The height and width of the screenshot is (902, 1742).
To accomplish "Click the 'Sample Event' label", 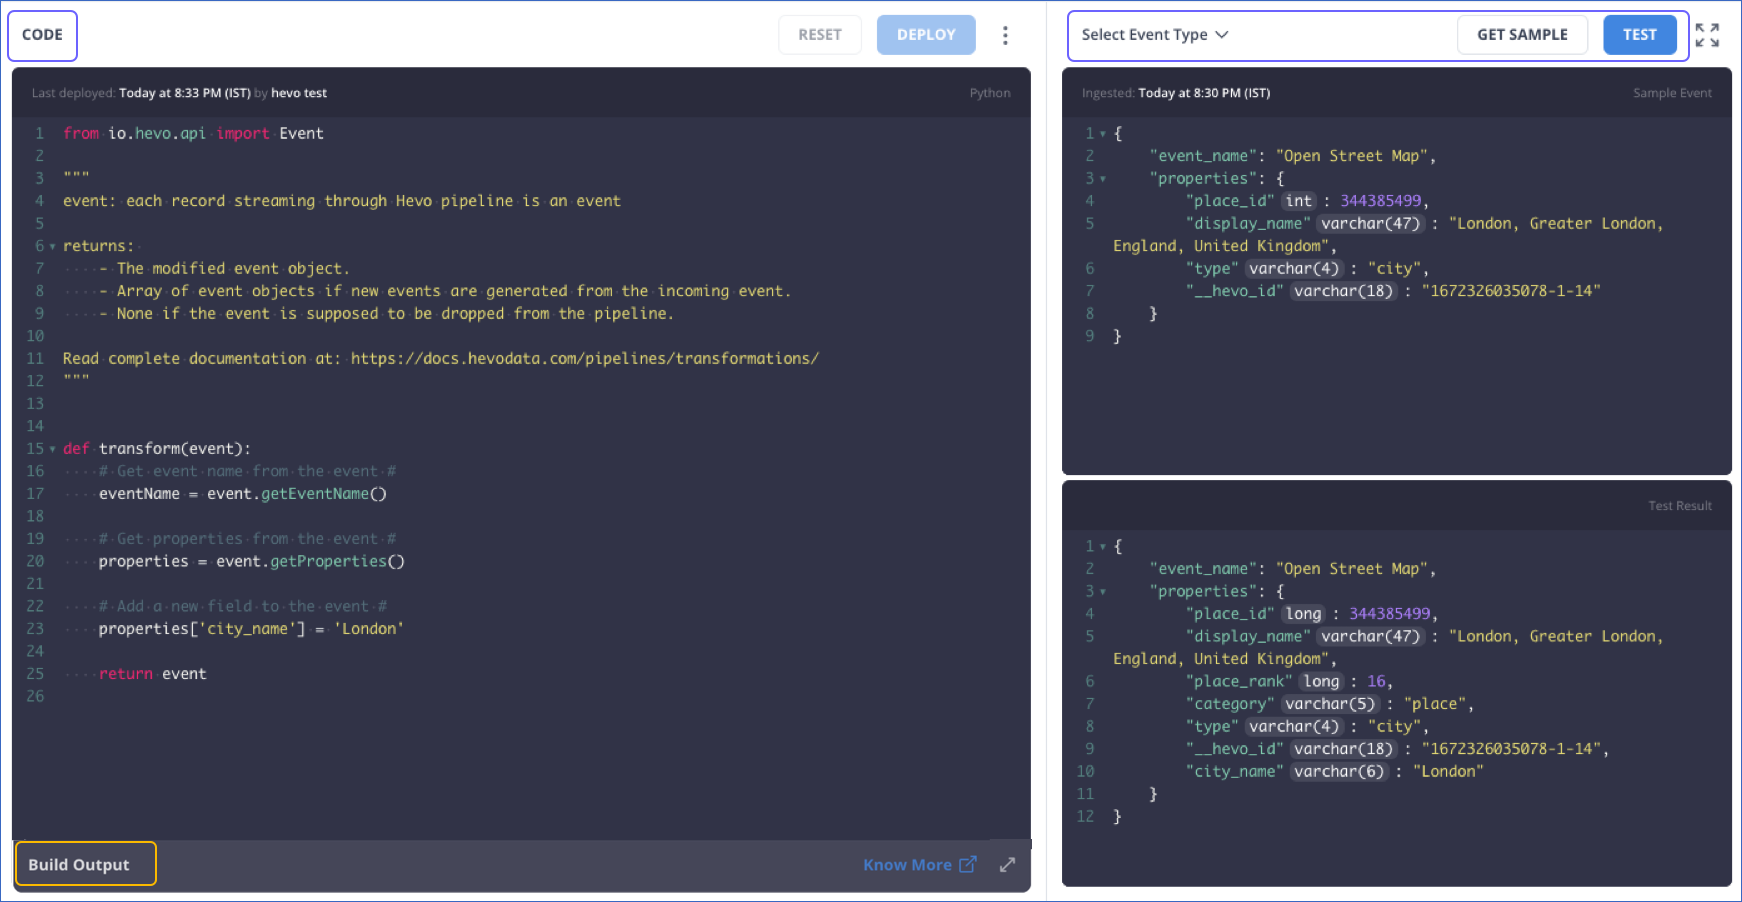I will 1672,93.
